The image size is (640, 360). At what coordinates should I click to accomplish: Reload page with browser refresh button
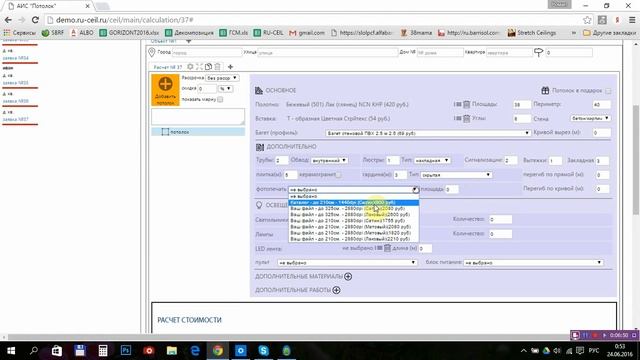point(35,20)
